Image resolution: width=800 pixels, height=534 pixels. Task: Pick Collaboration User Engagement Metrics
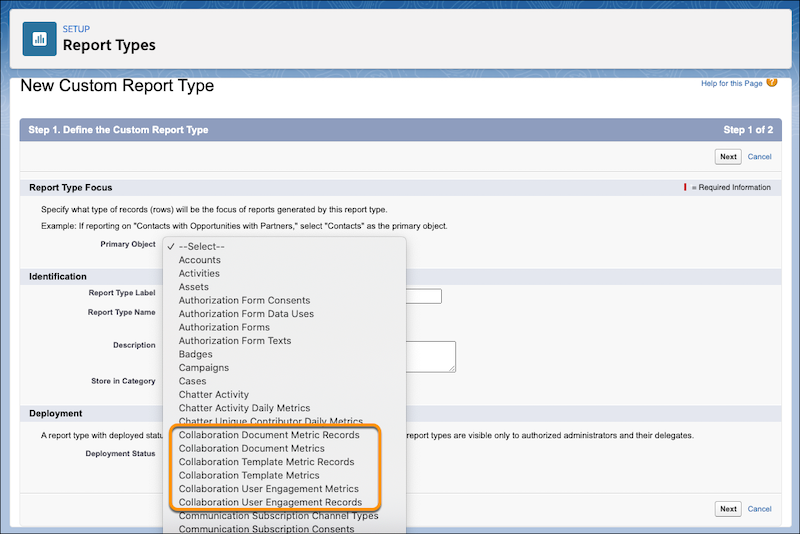click(284, 489)
